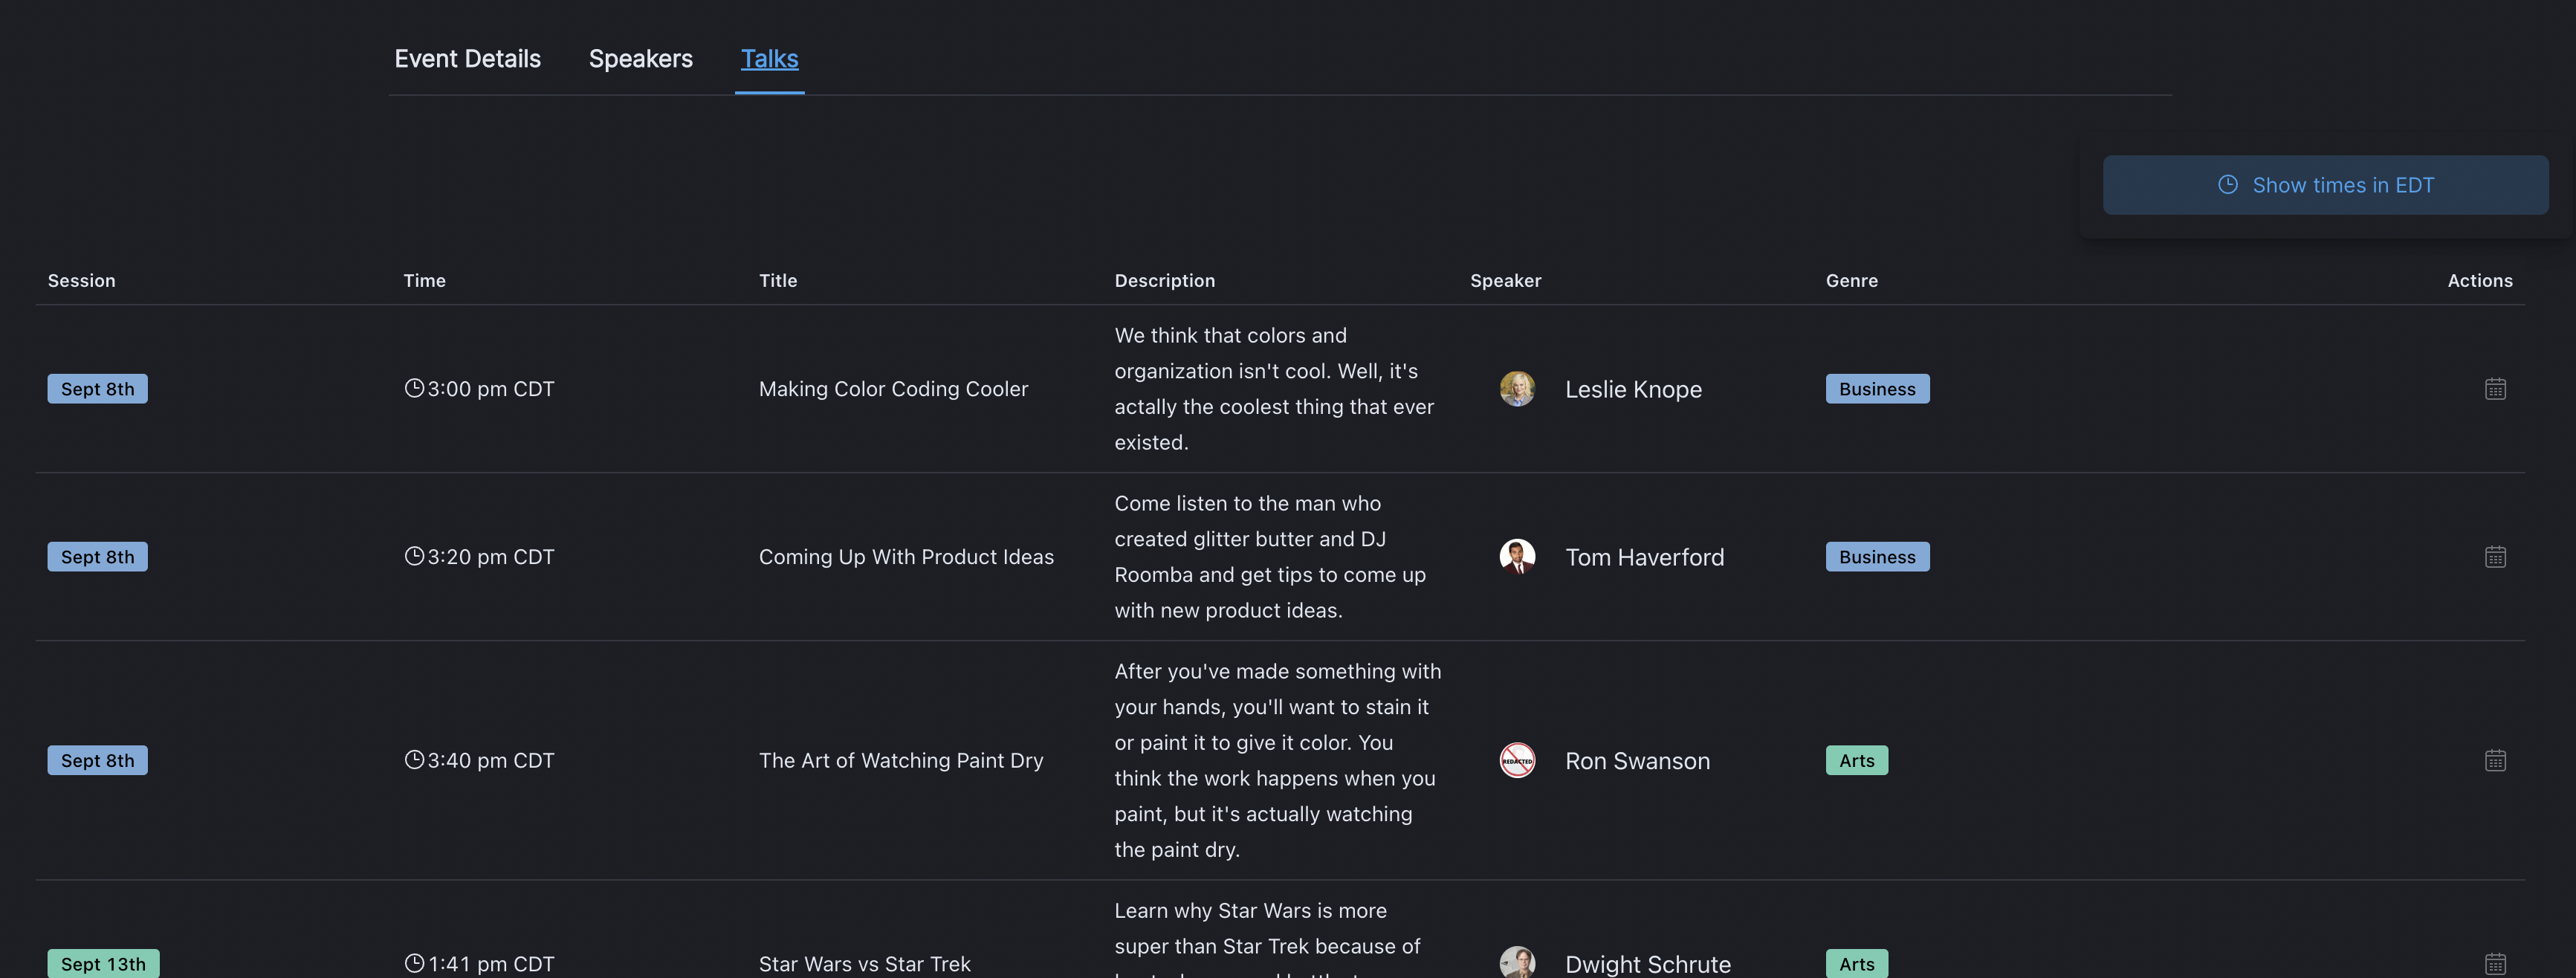Click the clock icon beside 3:00 pm CDT
The image size is (2576, 978).
coord(414,388)
